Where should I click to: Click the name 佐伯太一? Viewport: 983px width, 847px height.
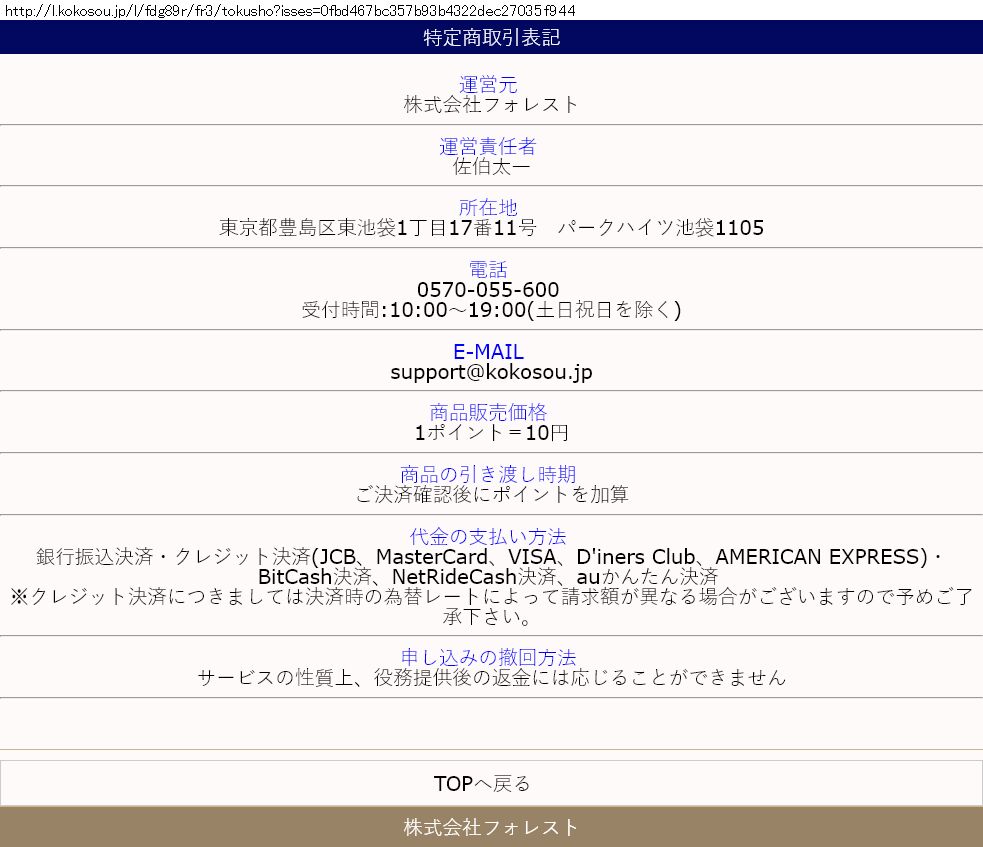point(491,166)
